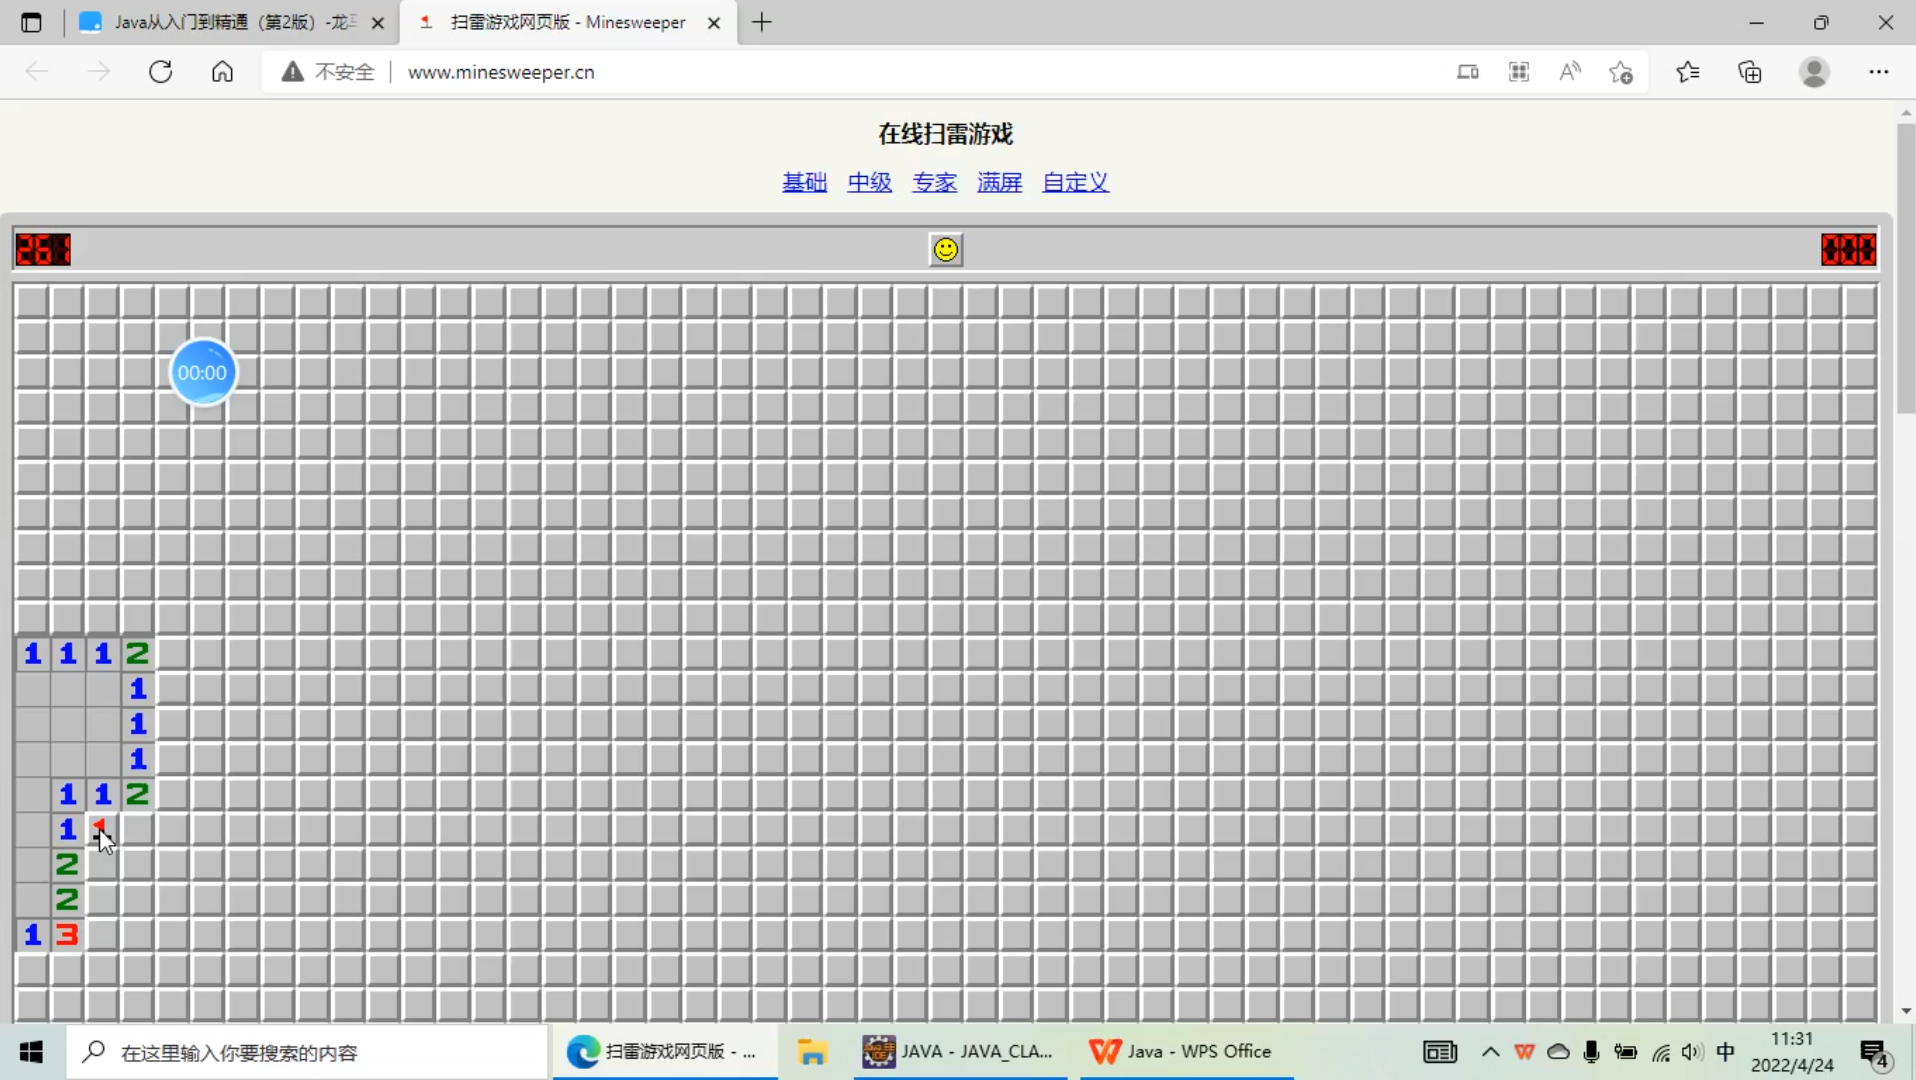
Task: Open the network tray icon
Action: click(1660, 1052)
